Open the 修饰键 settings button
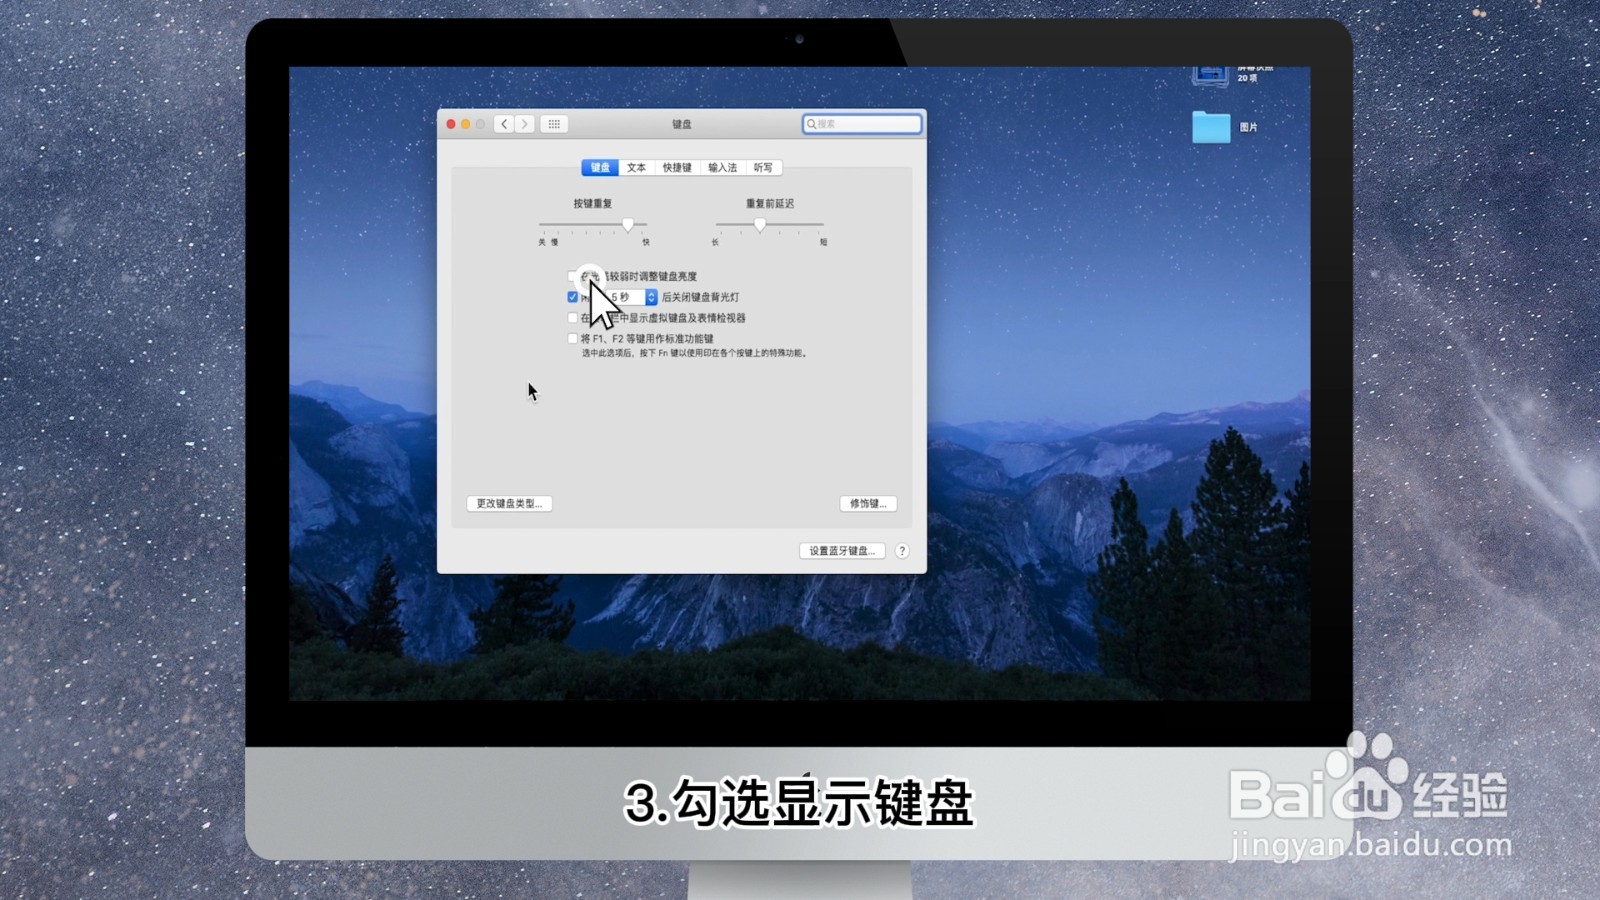 tap(869, 503)
